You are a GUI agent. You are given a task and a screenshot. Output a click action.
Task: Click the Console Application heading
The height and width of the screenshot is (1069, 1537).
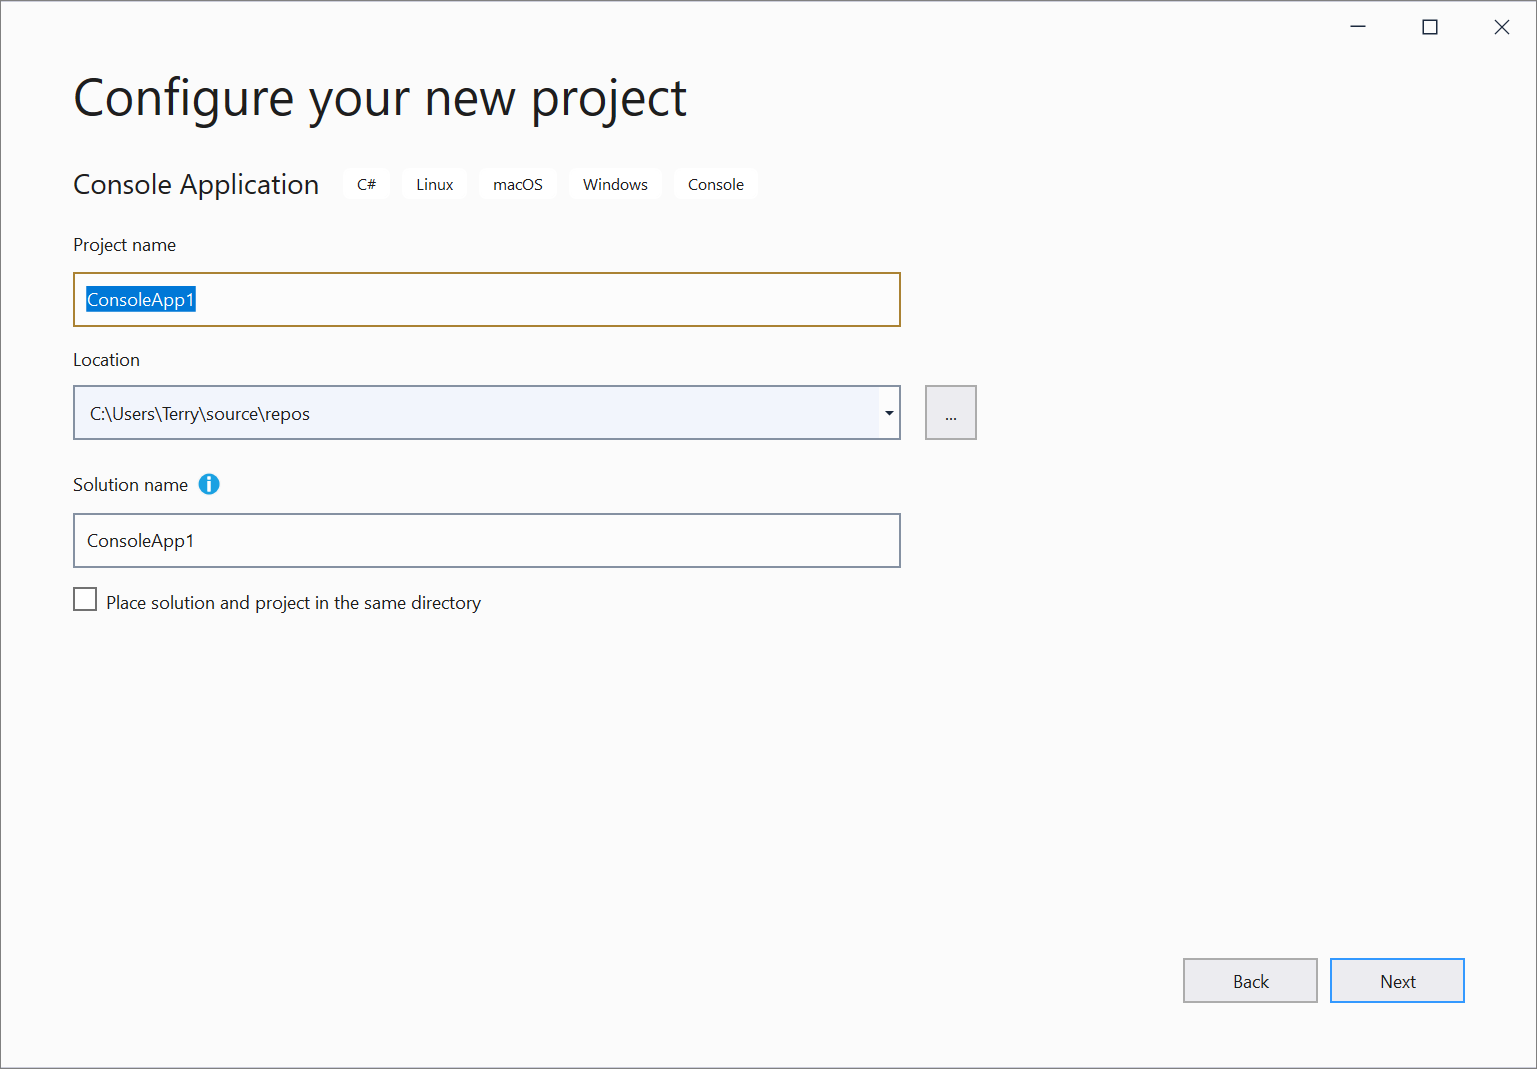tap(196, 185)
